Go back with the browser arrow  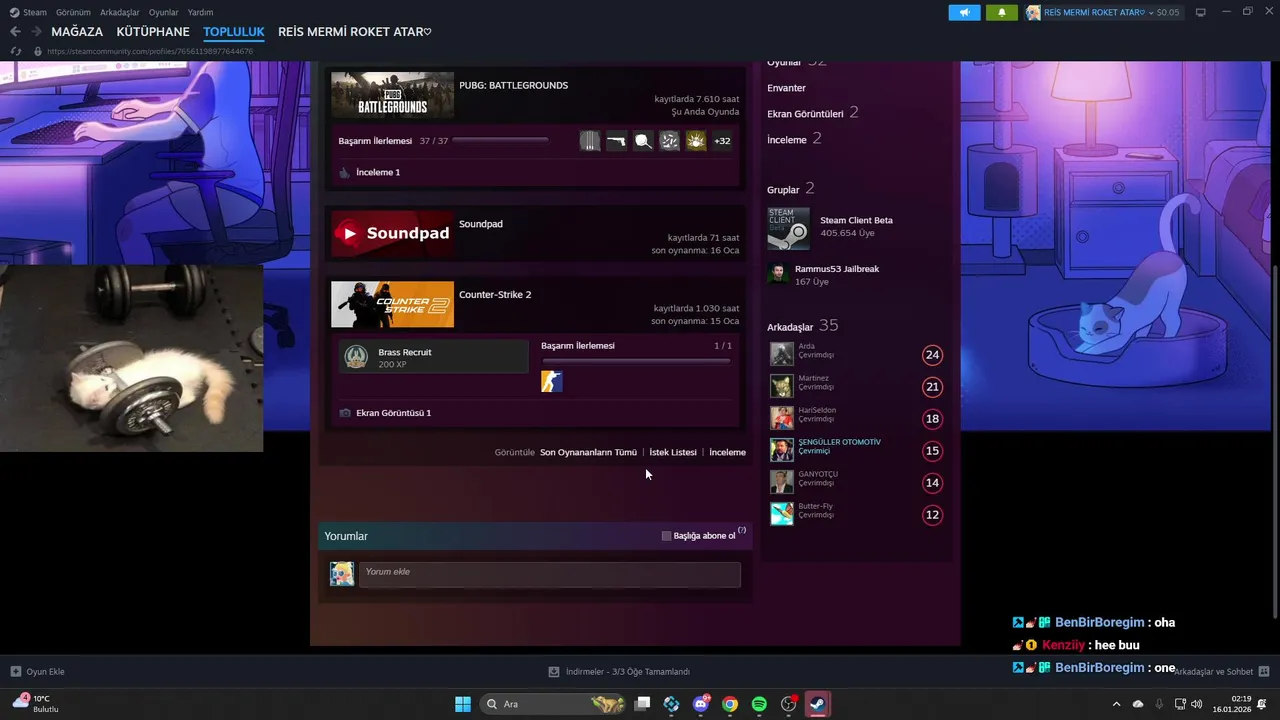pos(15,32)
